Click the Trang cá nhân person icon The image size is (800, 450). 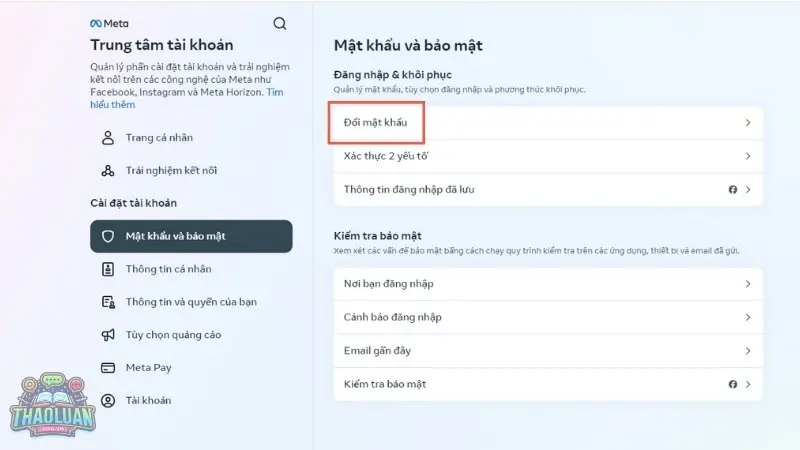(x=108, y=138)
